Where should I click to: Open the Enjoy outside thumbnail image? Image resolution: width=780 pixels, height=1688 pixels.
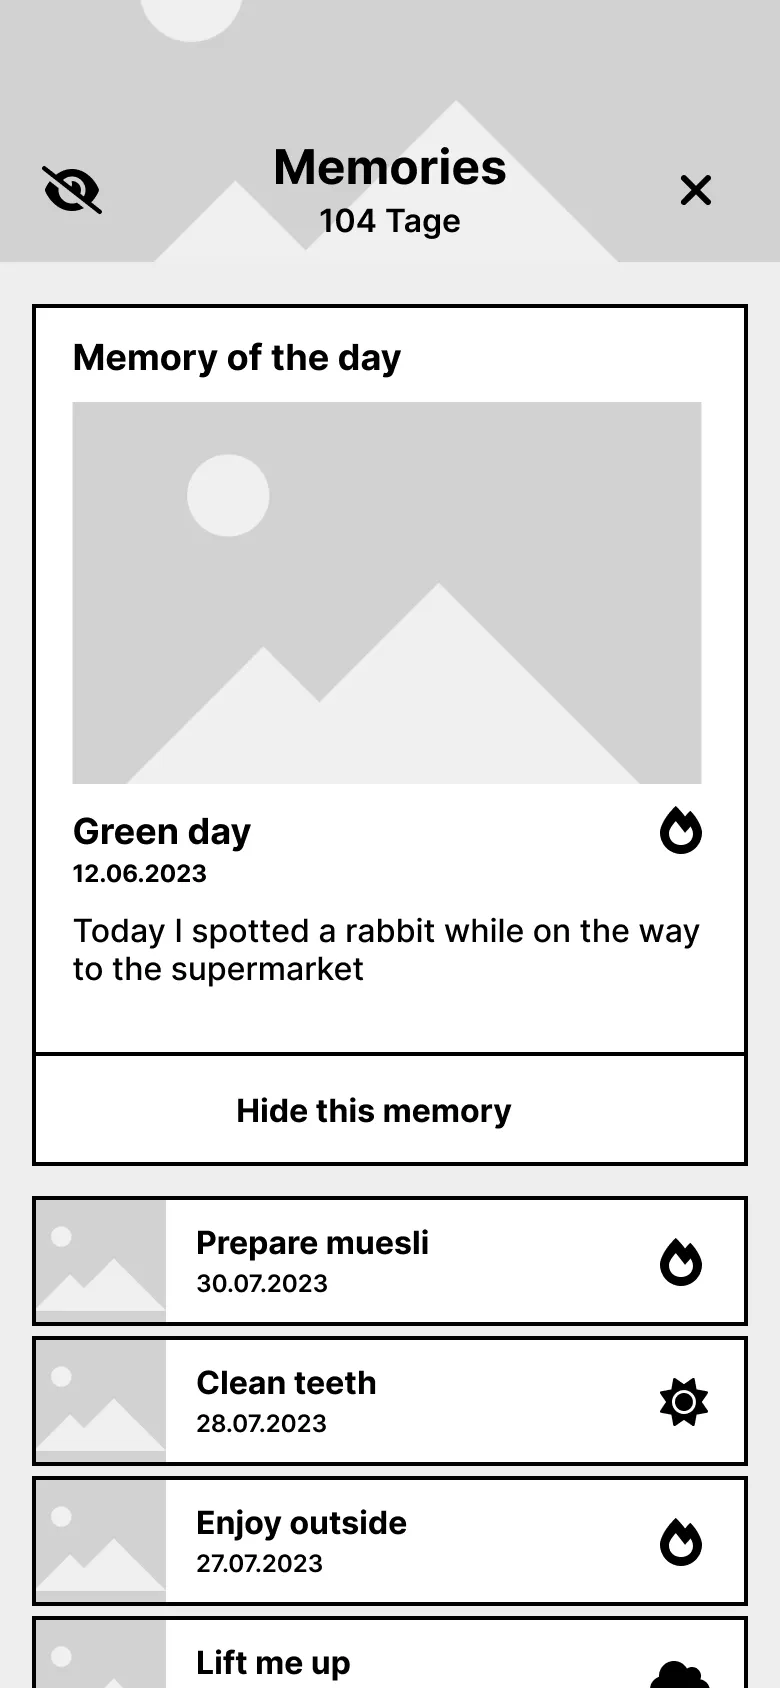tap(101, 1541)
